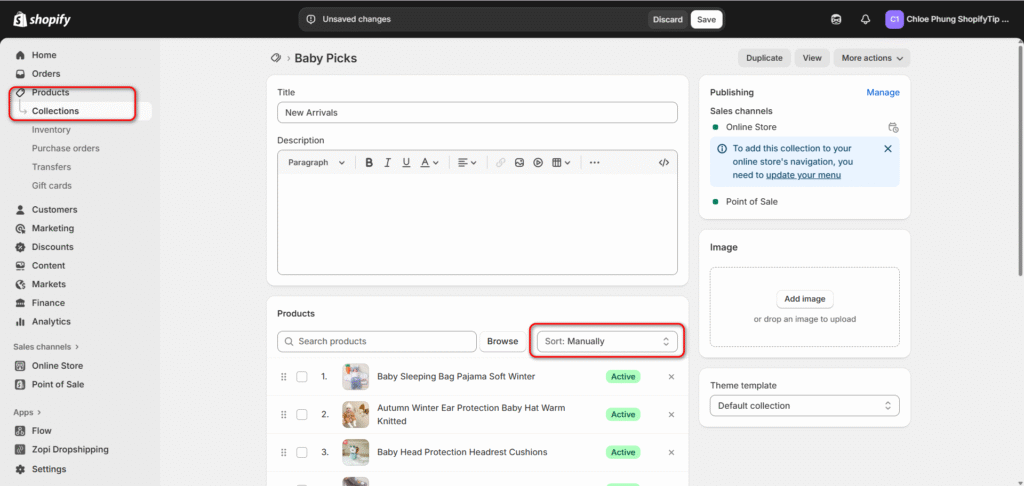1024x486 pixels.
Task: Check the Autumn Winter Ear Protection Hat
Action: click(x=302, y=414)
